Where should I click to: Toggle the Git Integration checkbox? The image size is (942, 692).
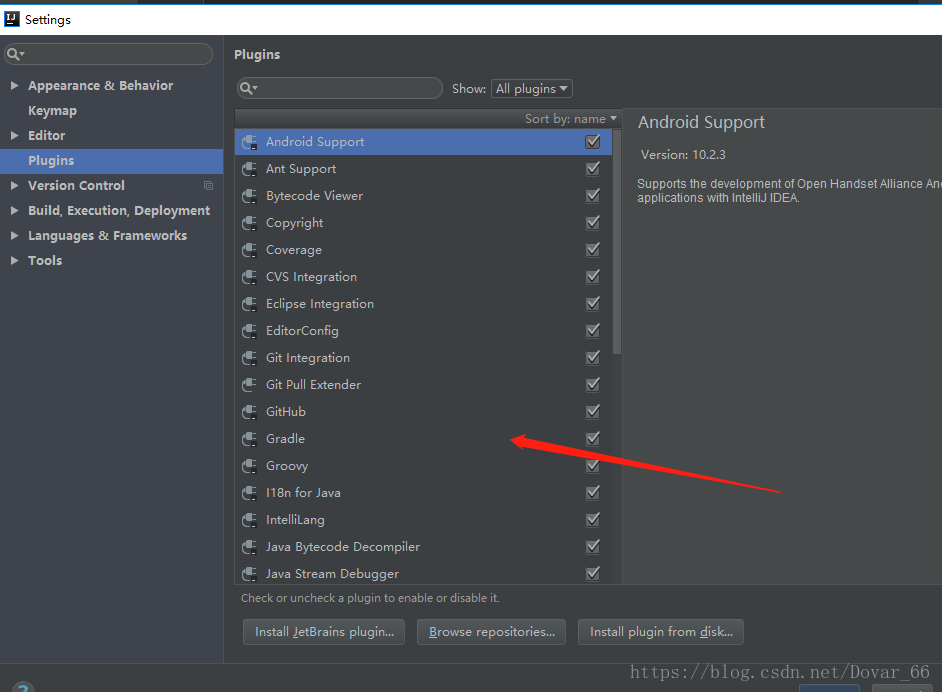coord(592,358)
